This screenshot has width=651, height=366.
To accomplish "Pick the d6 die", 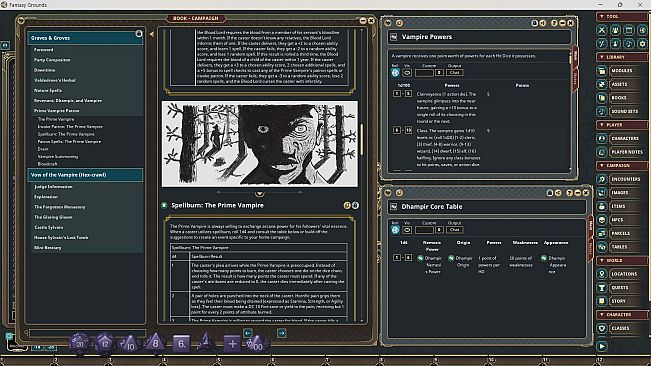I will [181, 344].
